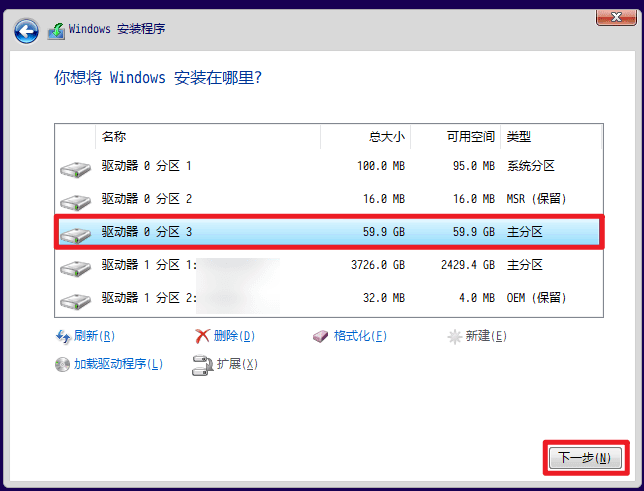The height and width of the screenshot is (491, 644).
Task: Click the 3726.0 GB total size cell
Action: pyautogui.click(x=378, y=265)
